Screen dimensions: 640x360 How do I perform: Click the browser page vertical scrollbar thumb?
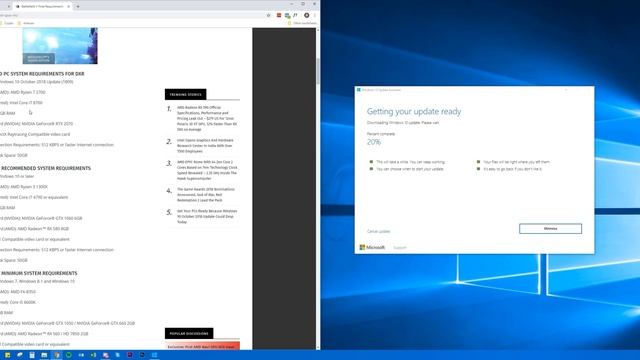tap(318, 71)
